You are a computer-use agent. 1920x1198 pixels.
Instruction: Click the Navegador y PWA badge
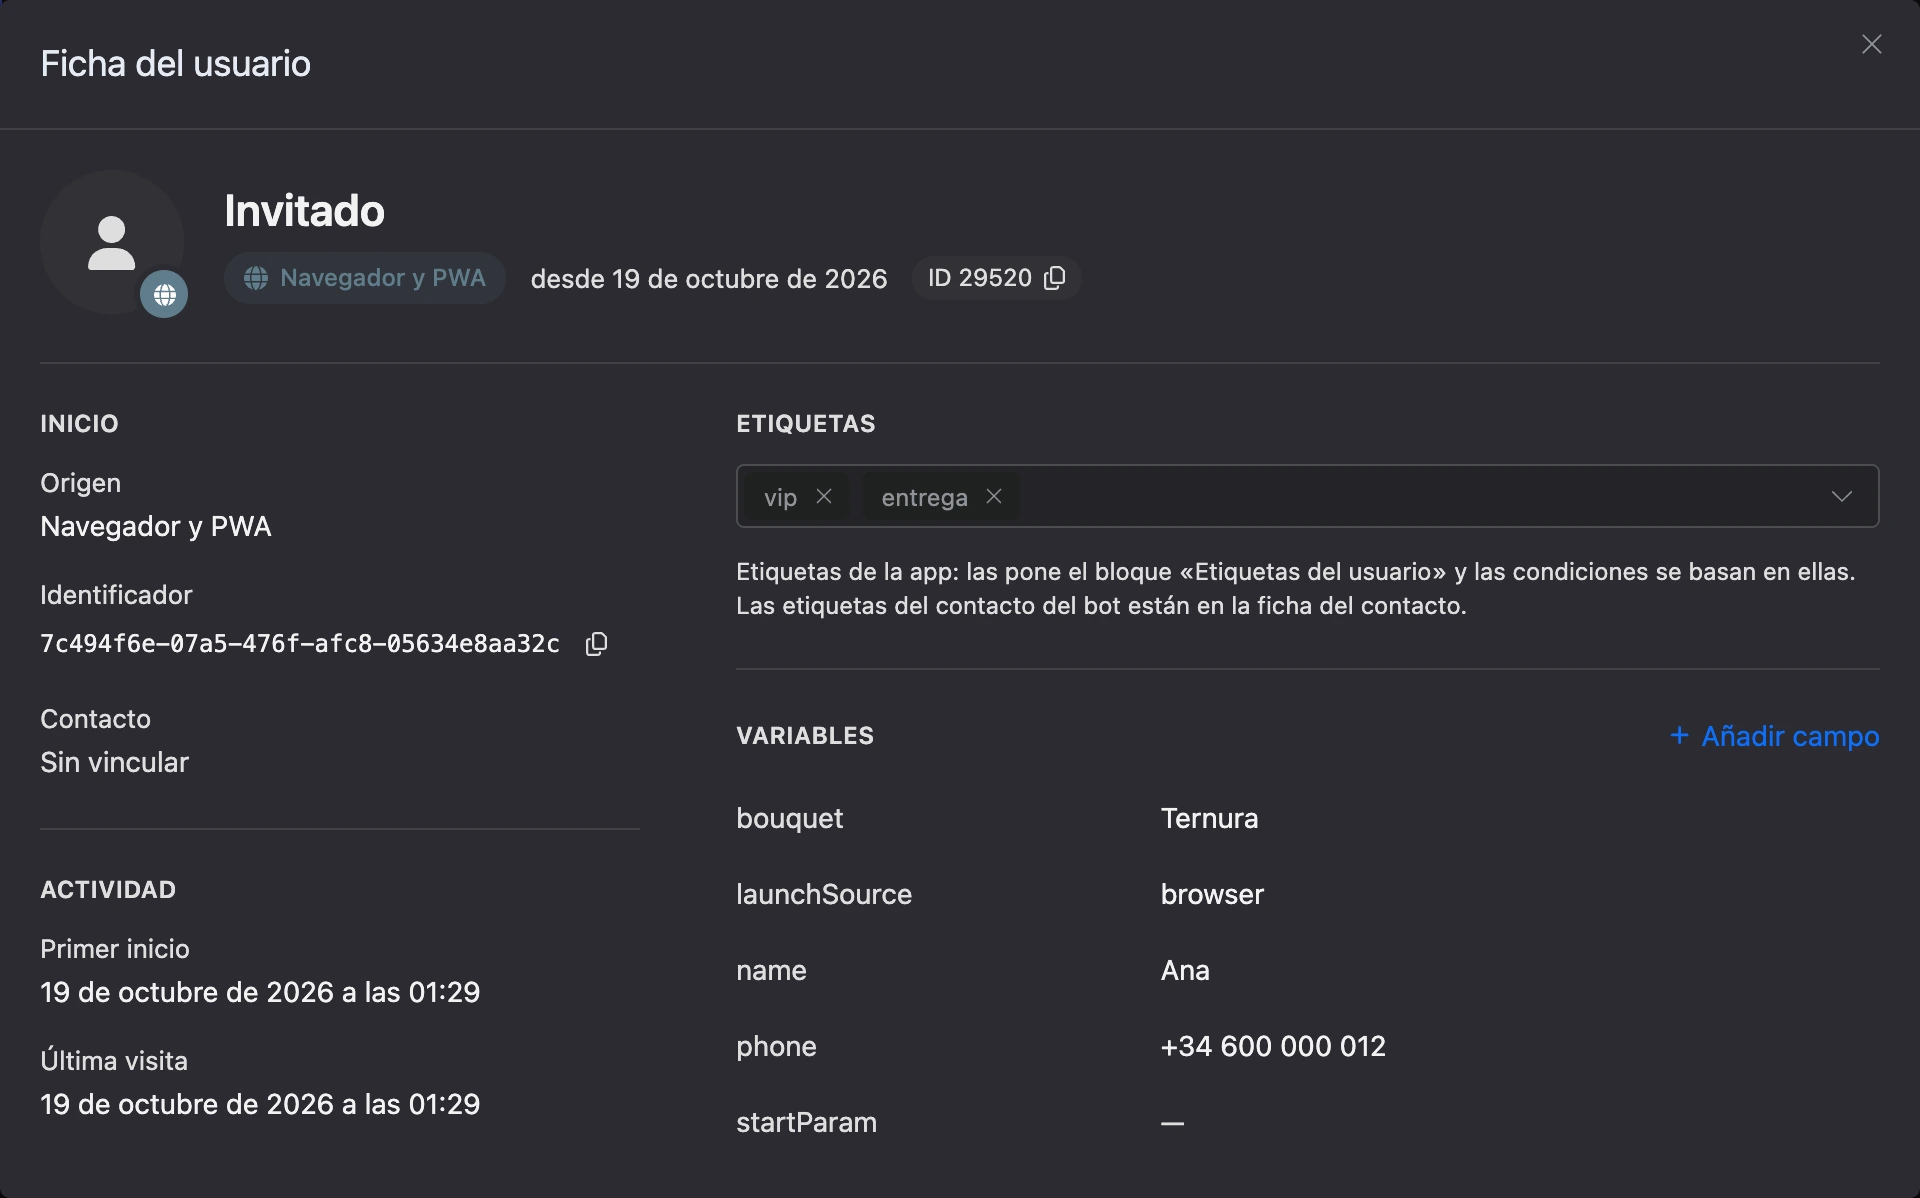(x=364, y=278)
